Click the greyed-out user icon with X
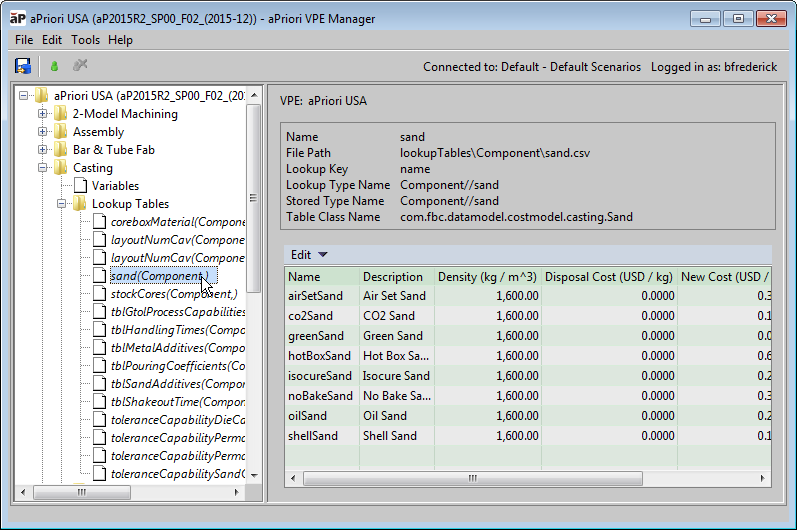The height and width of the screenshot is (530, 797). (x=80, y=66)
